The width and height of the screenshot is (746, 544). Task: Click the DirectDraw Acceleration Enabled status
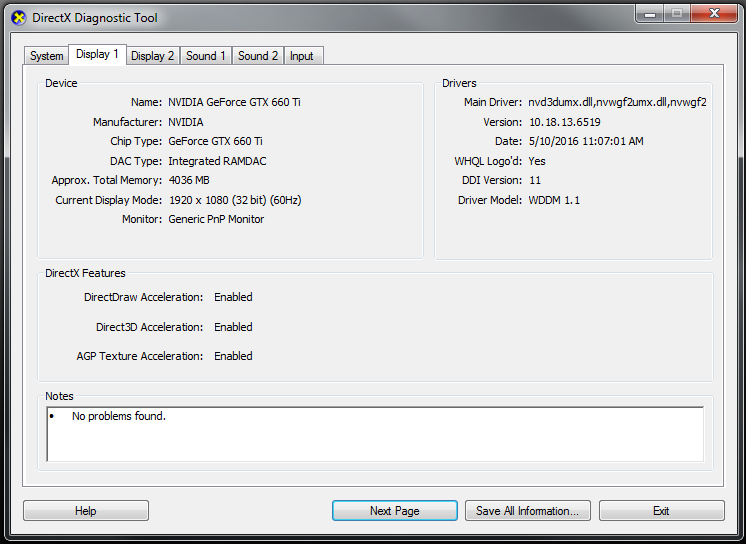pos(233,297)
